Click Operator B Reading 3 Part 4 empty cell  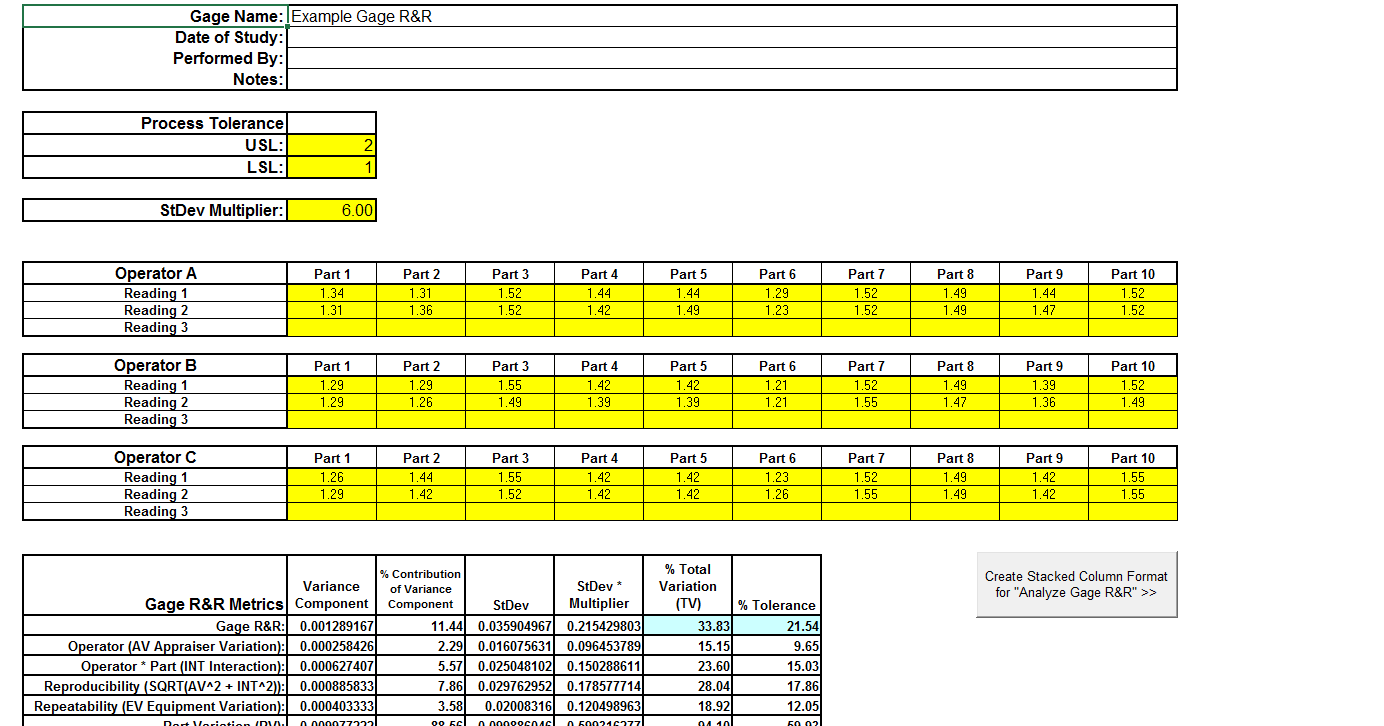click(x=599, y=419)
